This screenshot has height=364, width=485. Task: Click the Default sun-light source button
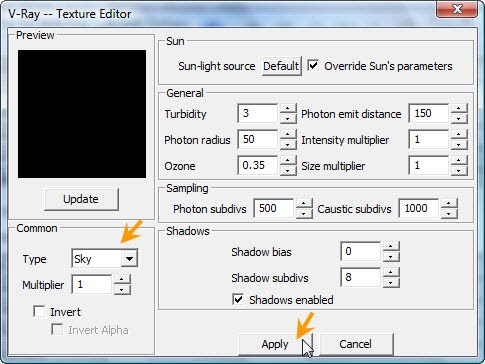point(281,66)
